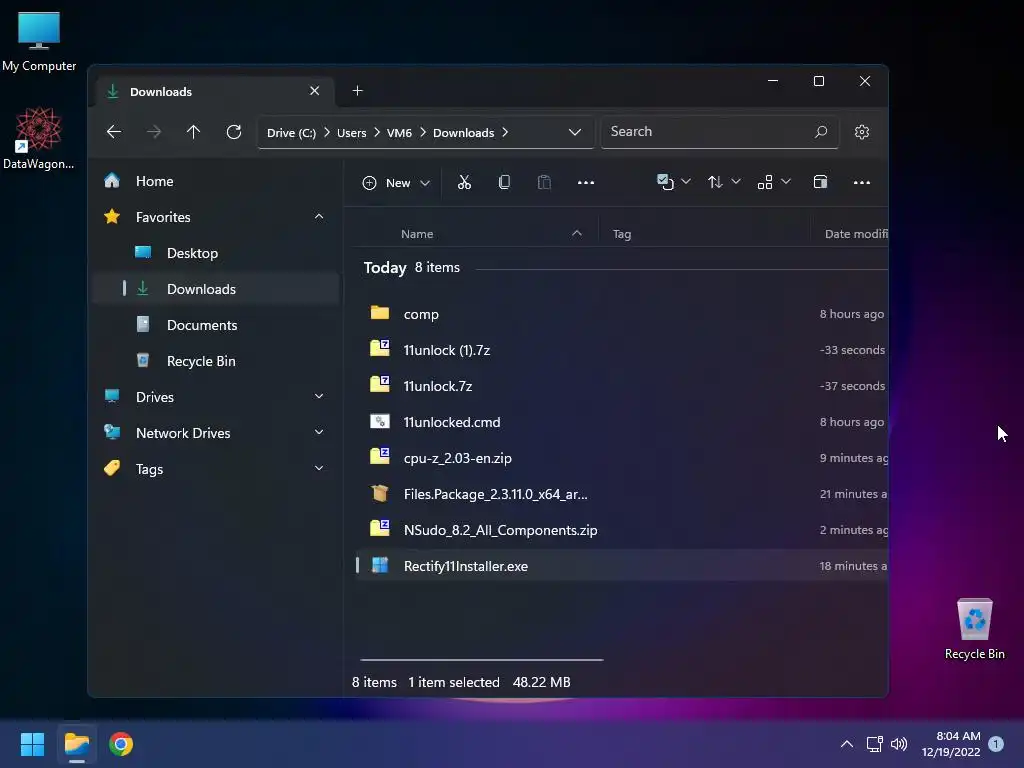Select cpu-z_2.03-en.zip file

tap(620, 458)
